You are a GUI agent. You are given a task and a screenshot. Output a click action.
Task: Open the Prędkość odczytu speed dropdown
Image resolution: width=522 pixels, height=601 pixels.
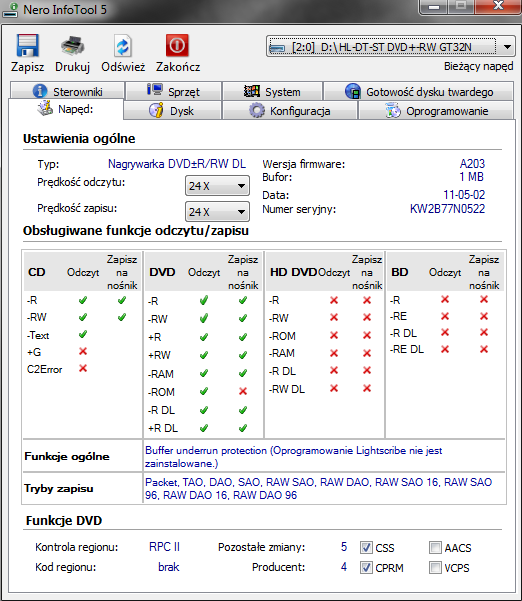(217, 186)
